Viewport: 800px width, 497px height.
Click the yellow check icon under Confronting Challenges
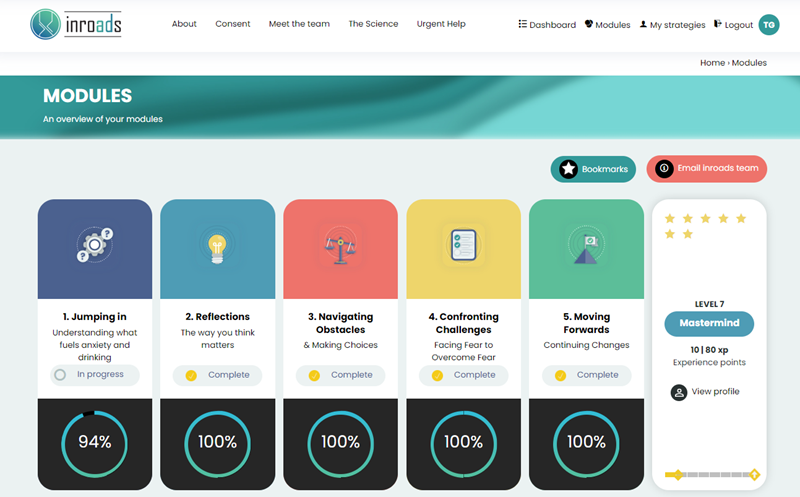point(437,376)
